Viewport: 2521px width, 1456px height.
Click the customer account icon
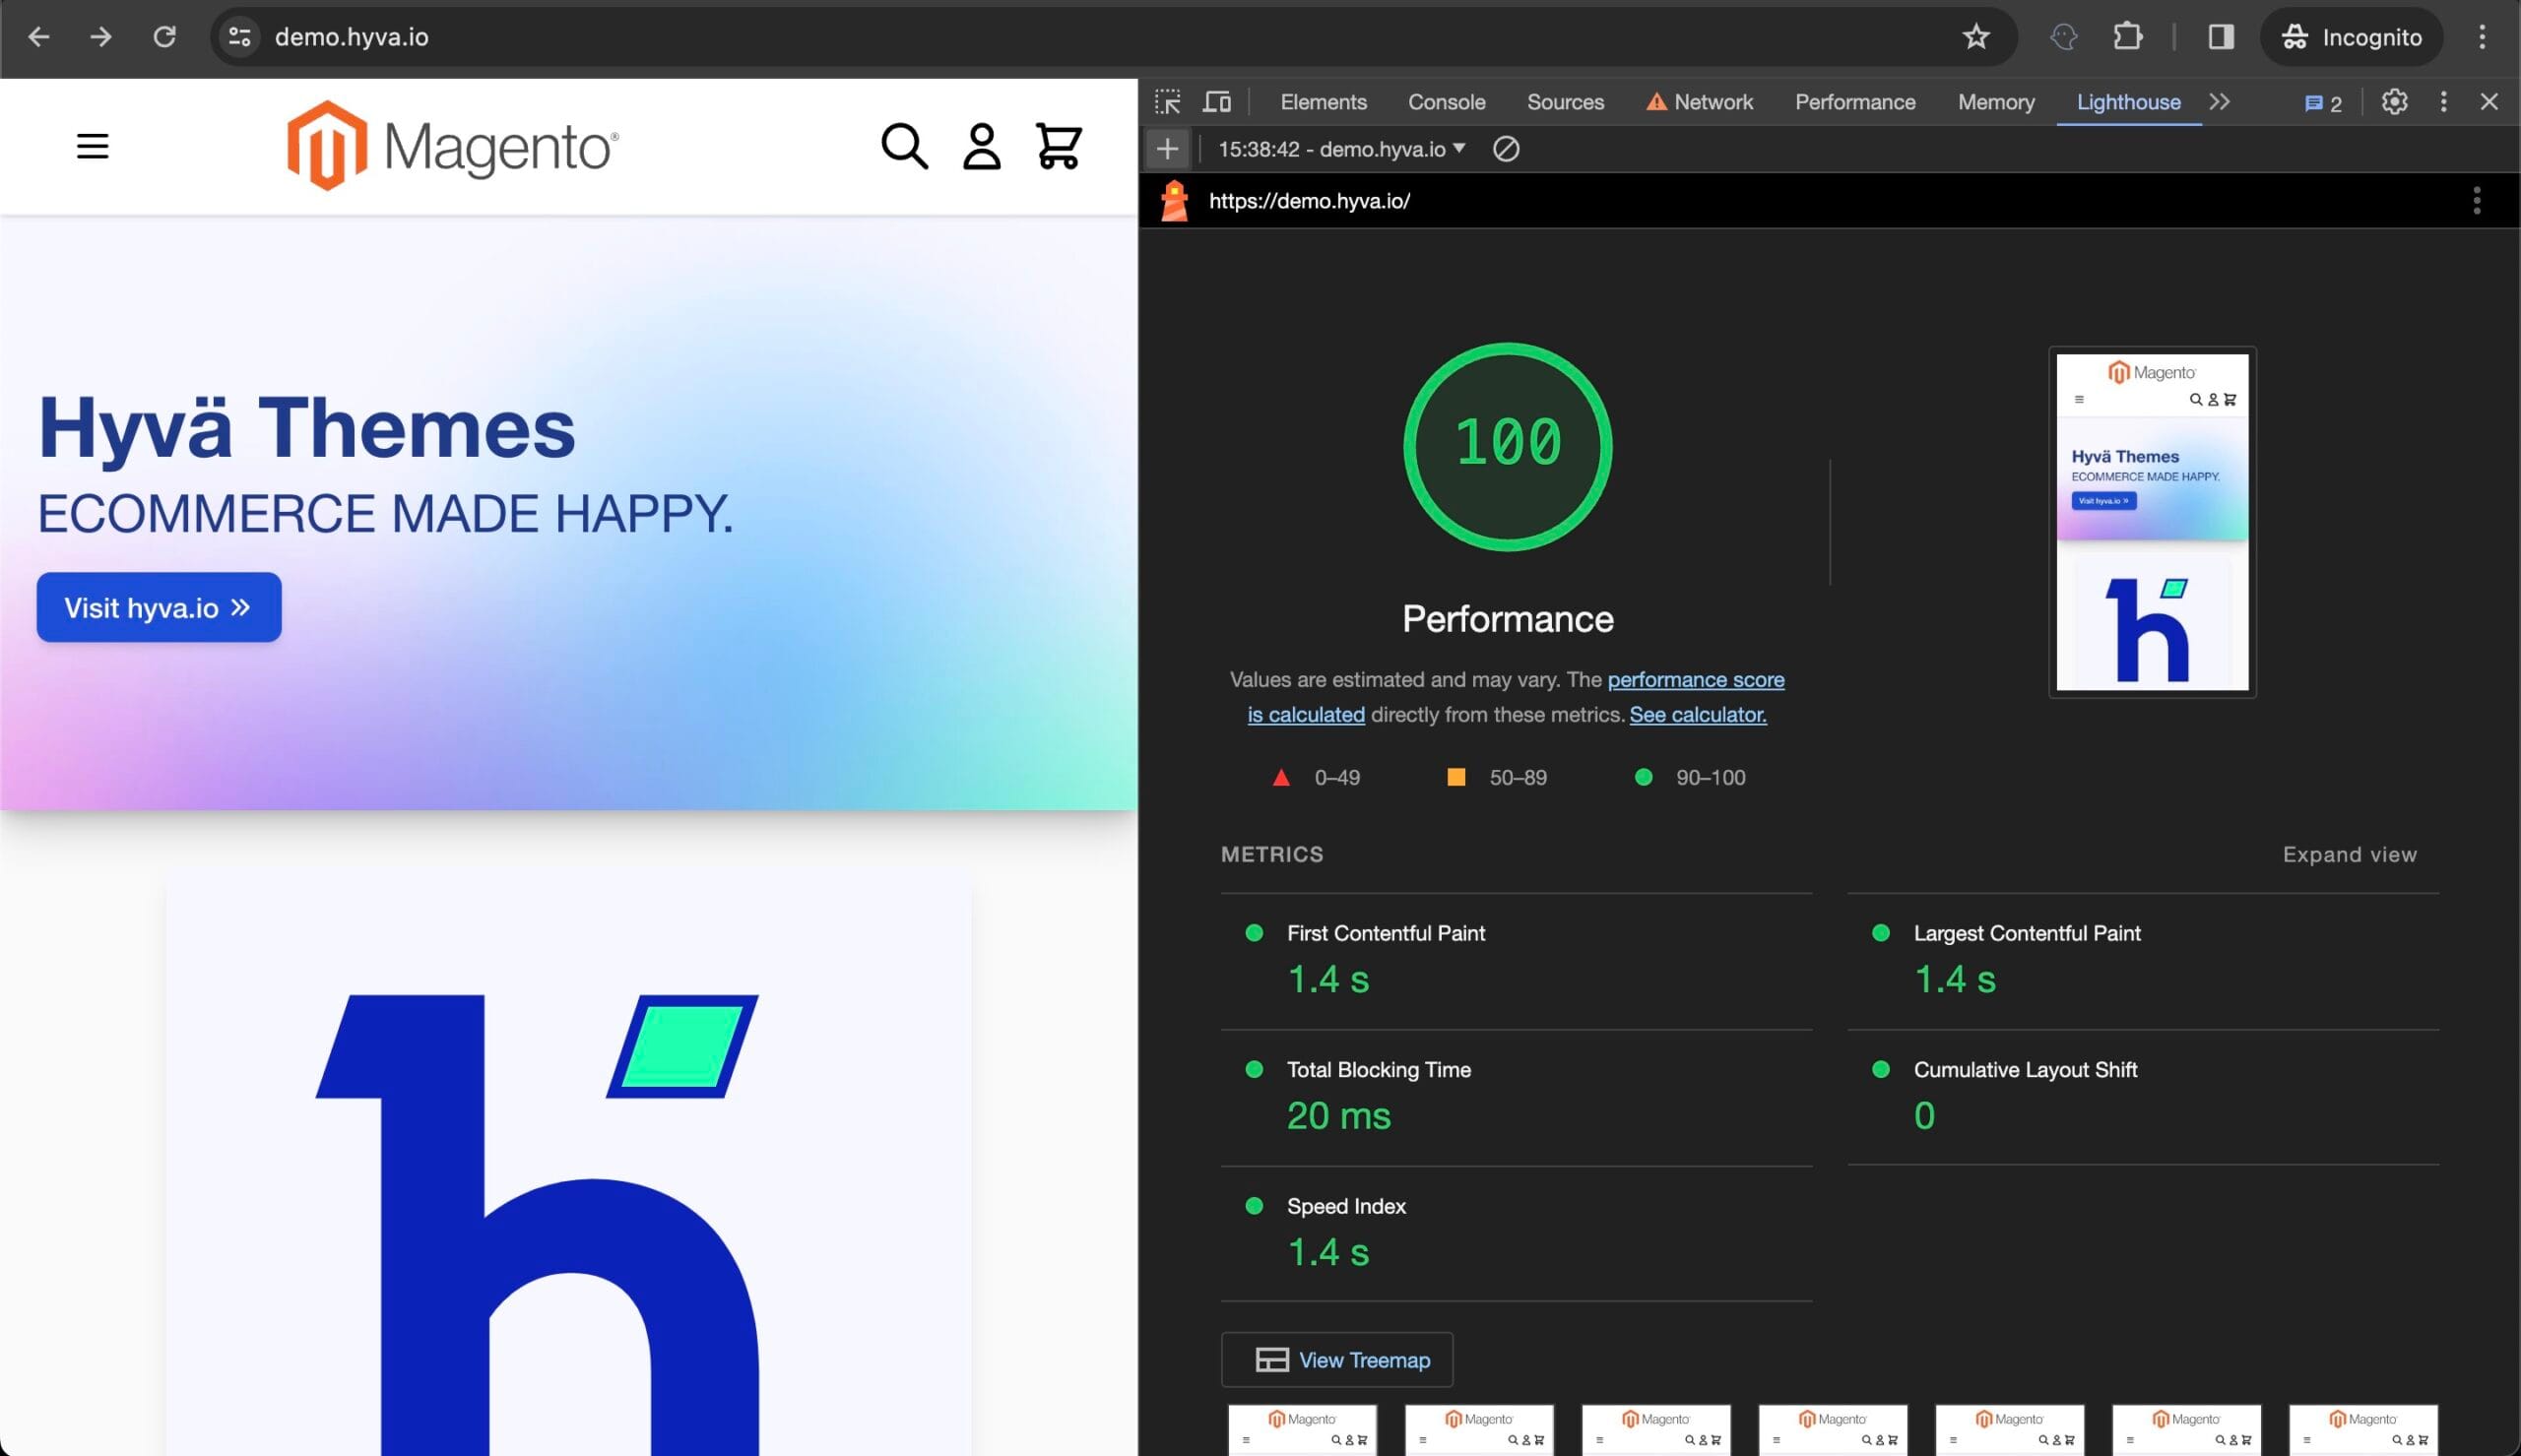(981, 147)
